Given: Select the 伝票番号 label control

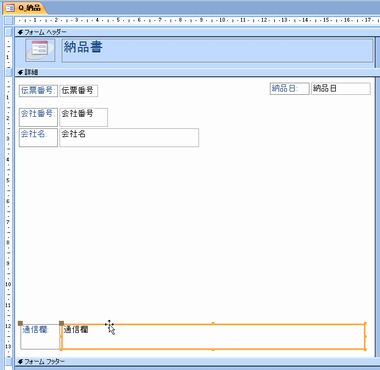Looking at the screenshot, I should pyautogui.click(x=38, y=91).
